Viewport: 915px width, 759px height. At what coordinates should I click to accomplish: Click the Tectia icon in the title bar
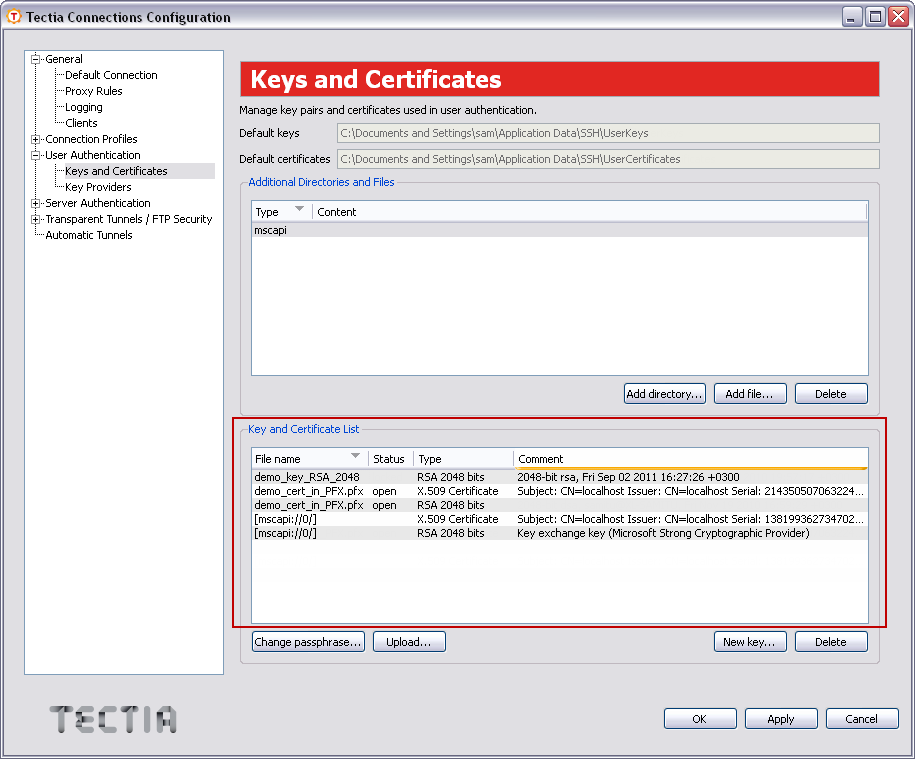pos(14,16)
